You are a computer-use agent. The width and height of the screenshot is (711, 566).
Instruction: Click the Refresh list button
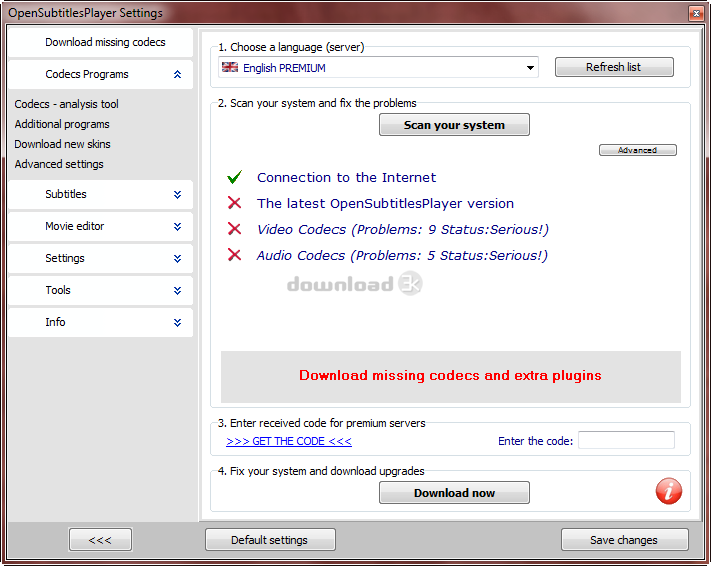tap(614, 67)
